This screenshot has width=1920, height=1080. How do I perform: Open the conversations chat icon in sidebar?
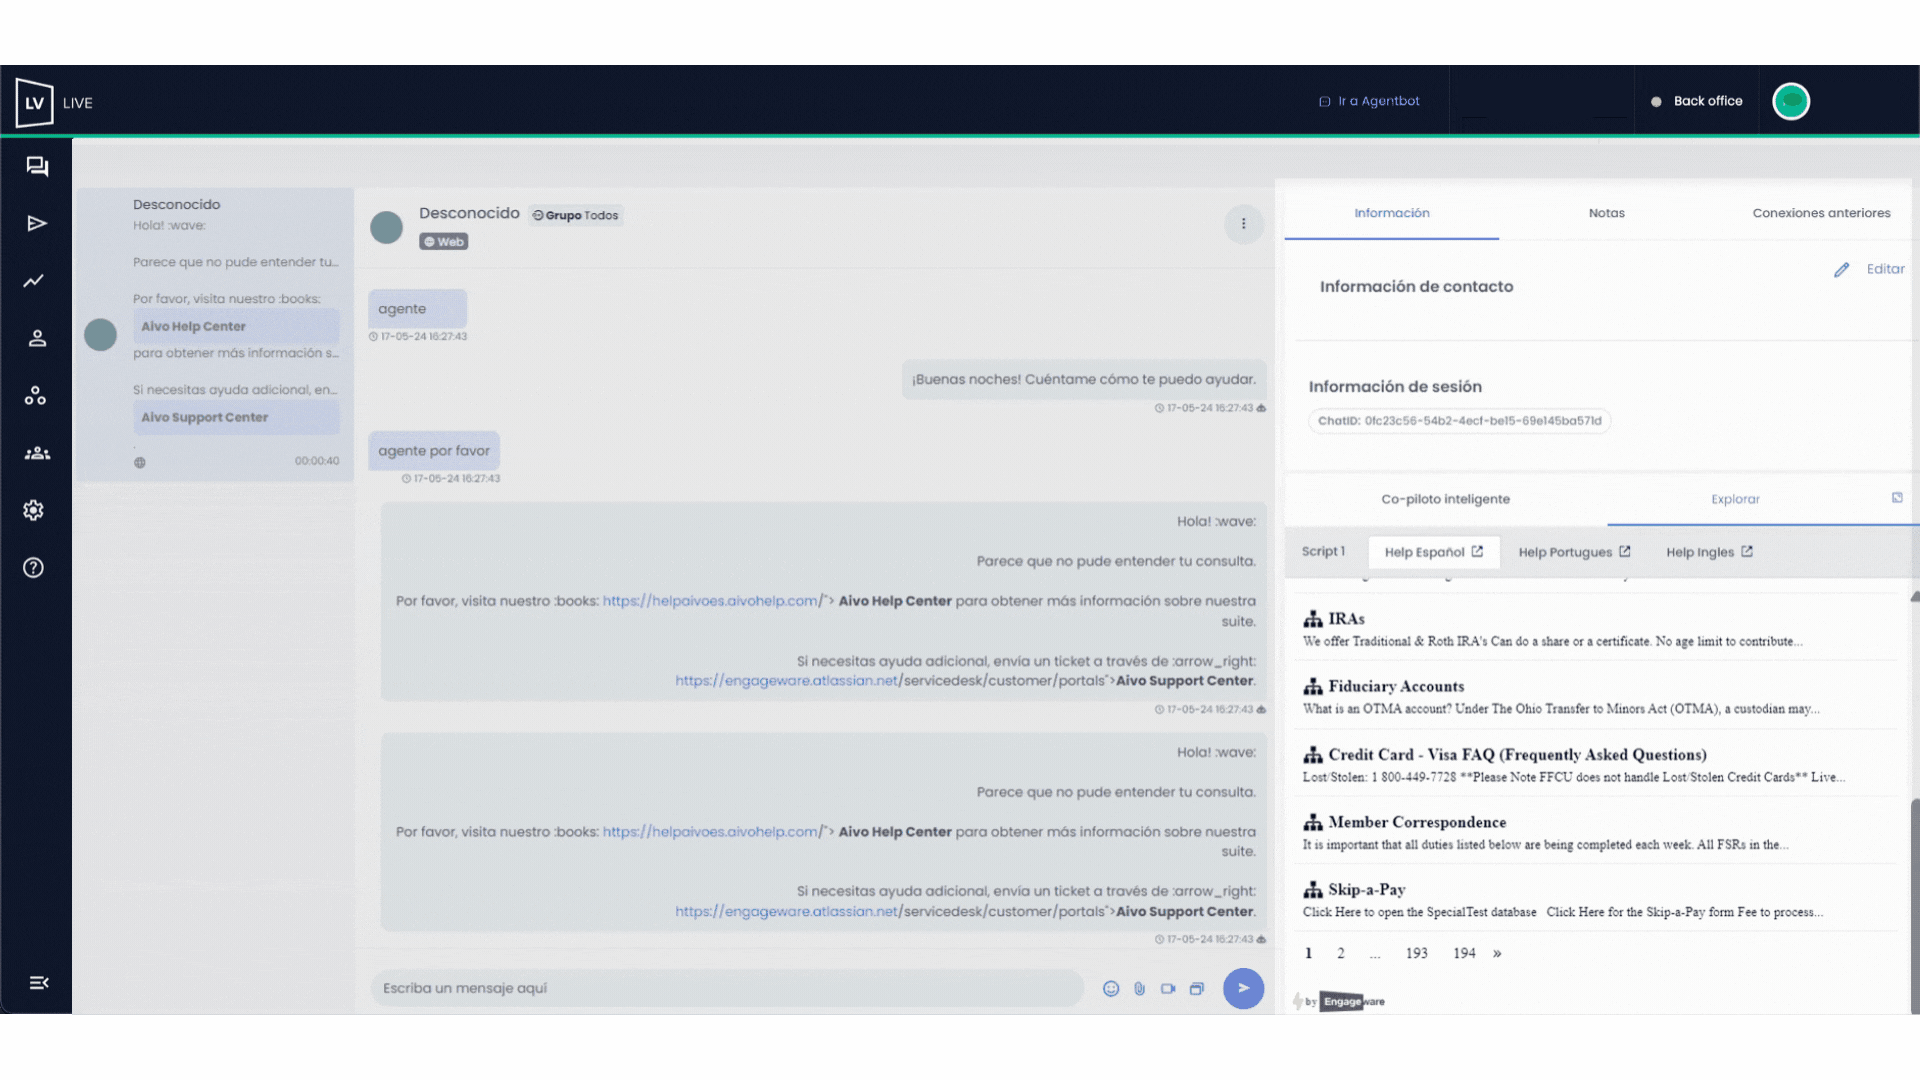point(37,166)
